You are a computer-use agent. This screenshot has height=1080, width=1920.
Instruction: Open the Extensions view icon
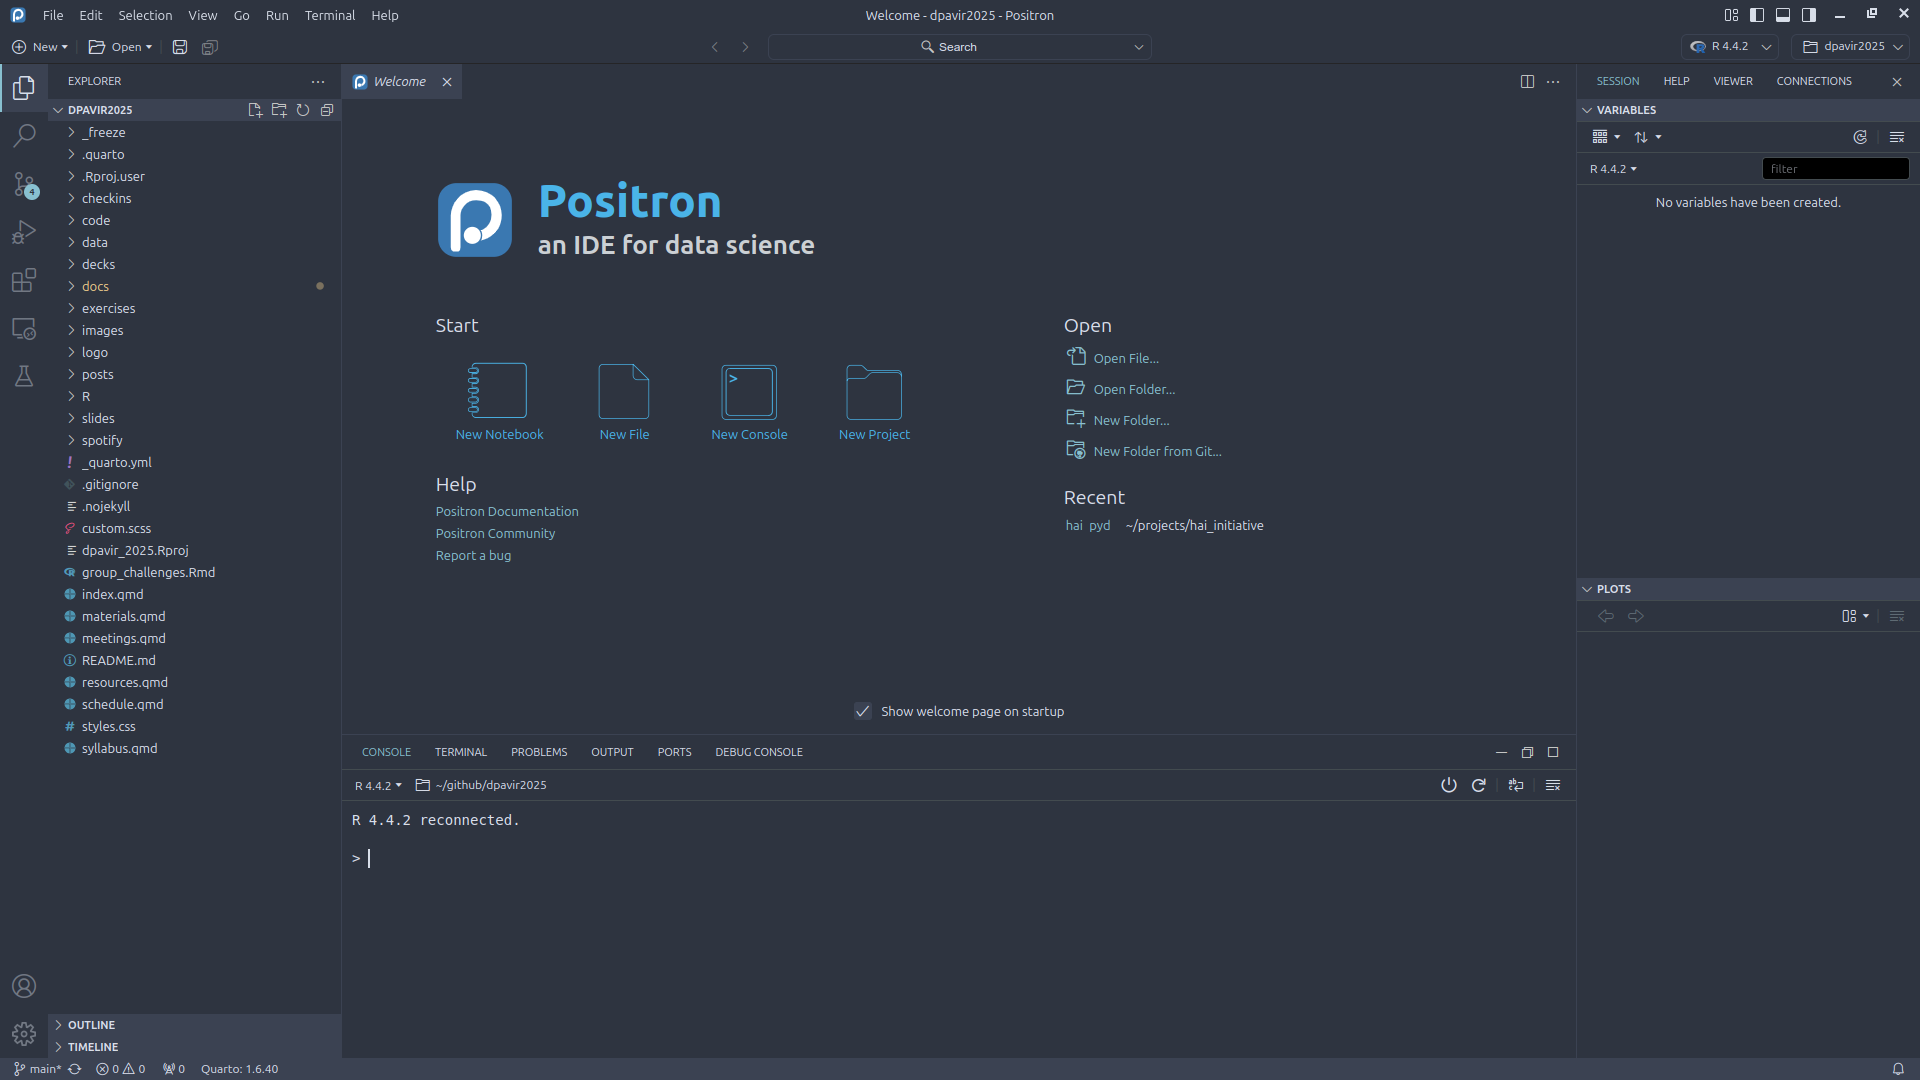[24, 280]
